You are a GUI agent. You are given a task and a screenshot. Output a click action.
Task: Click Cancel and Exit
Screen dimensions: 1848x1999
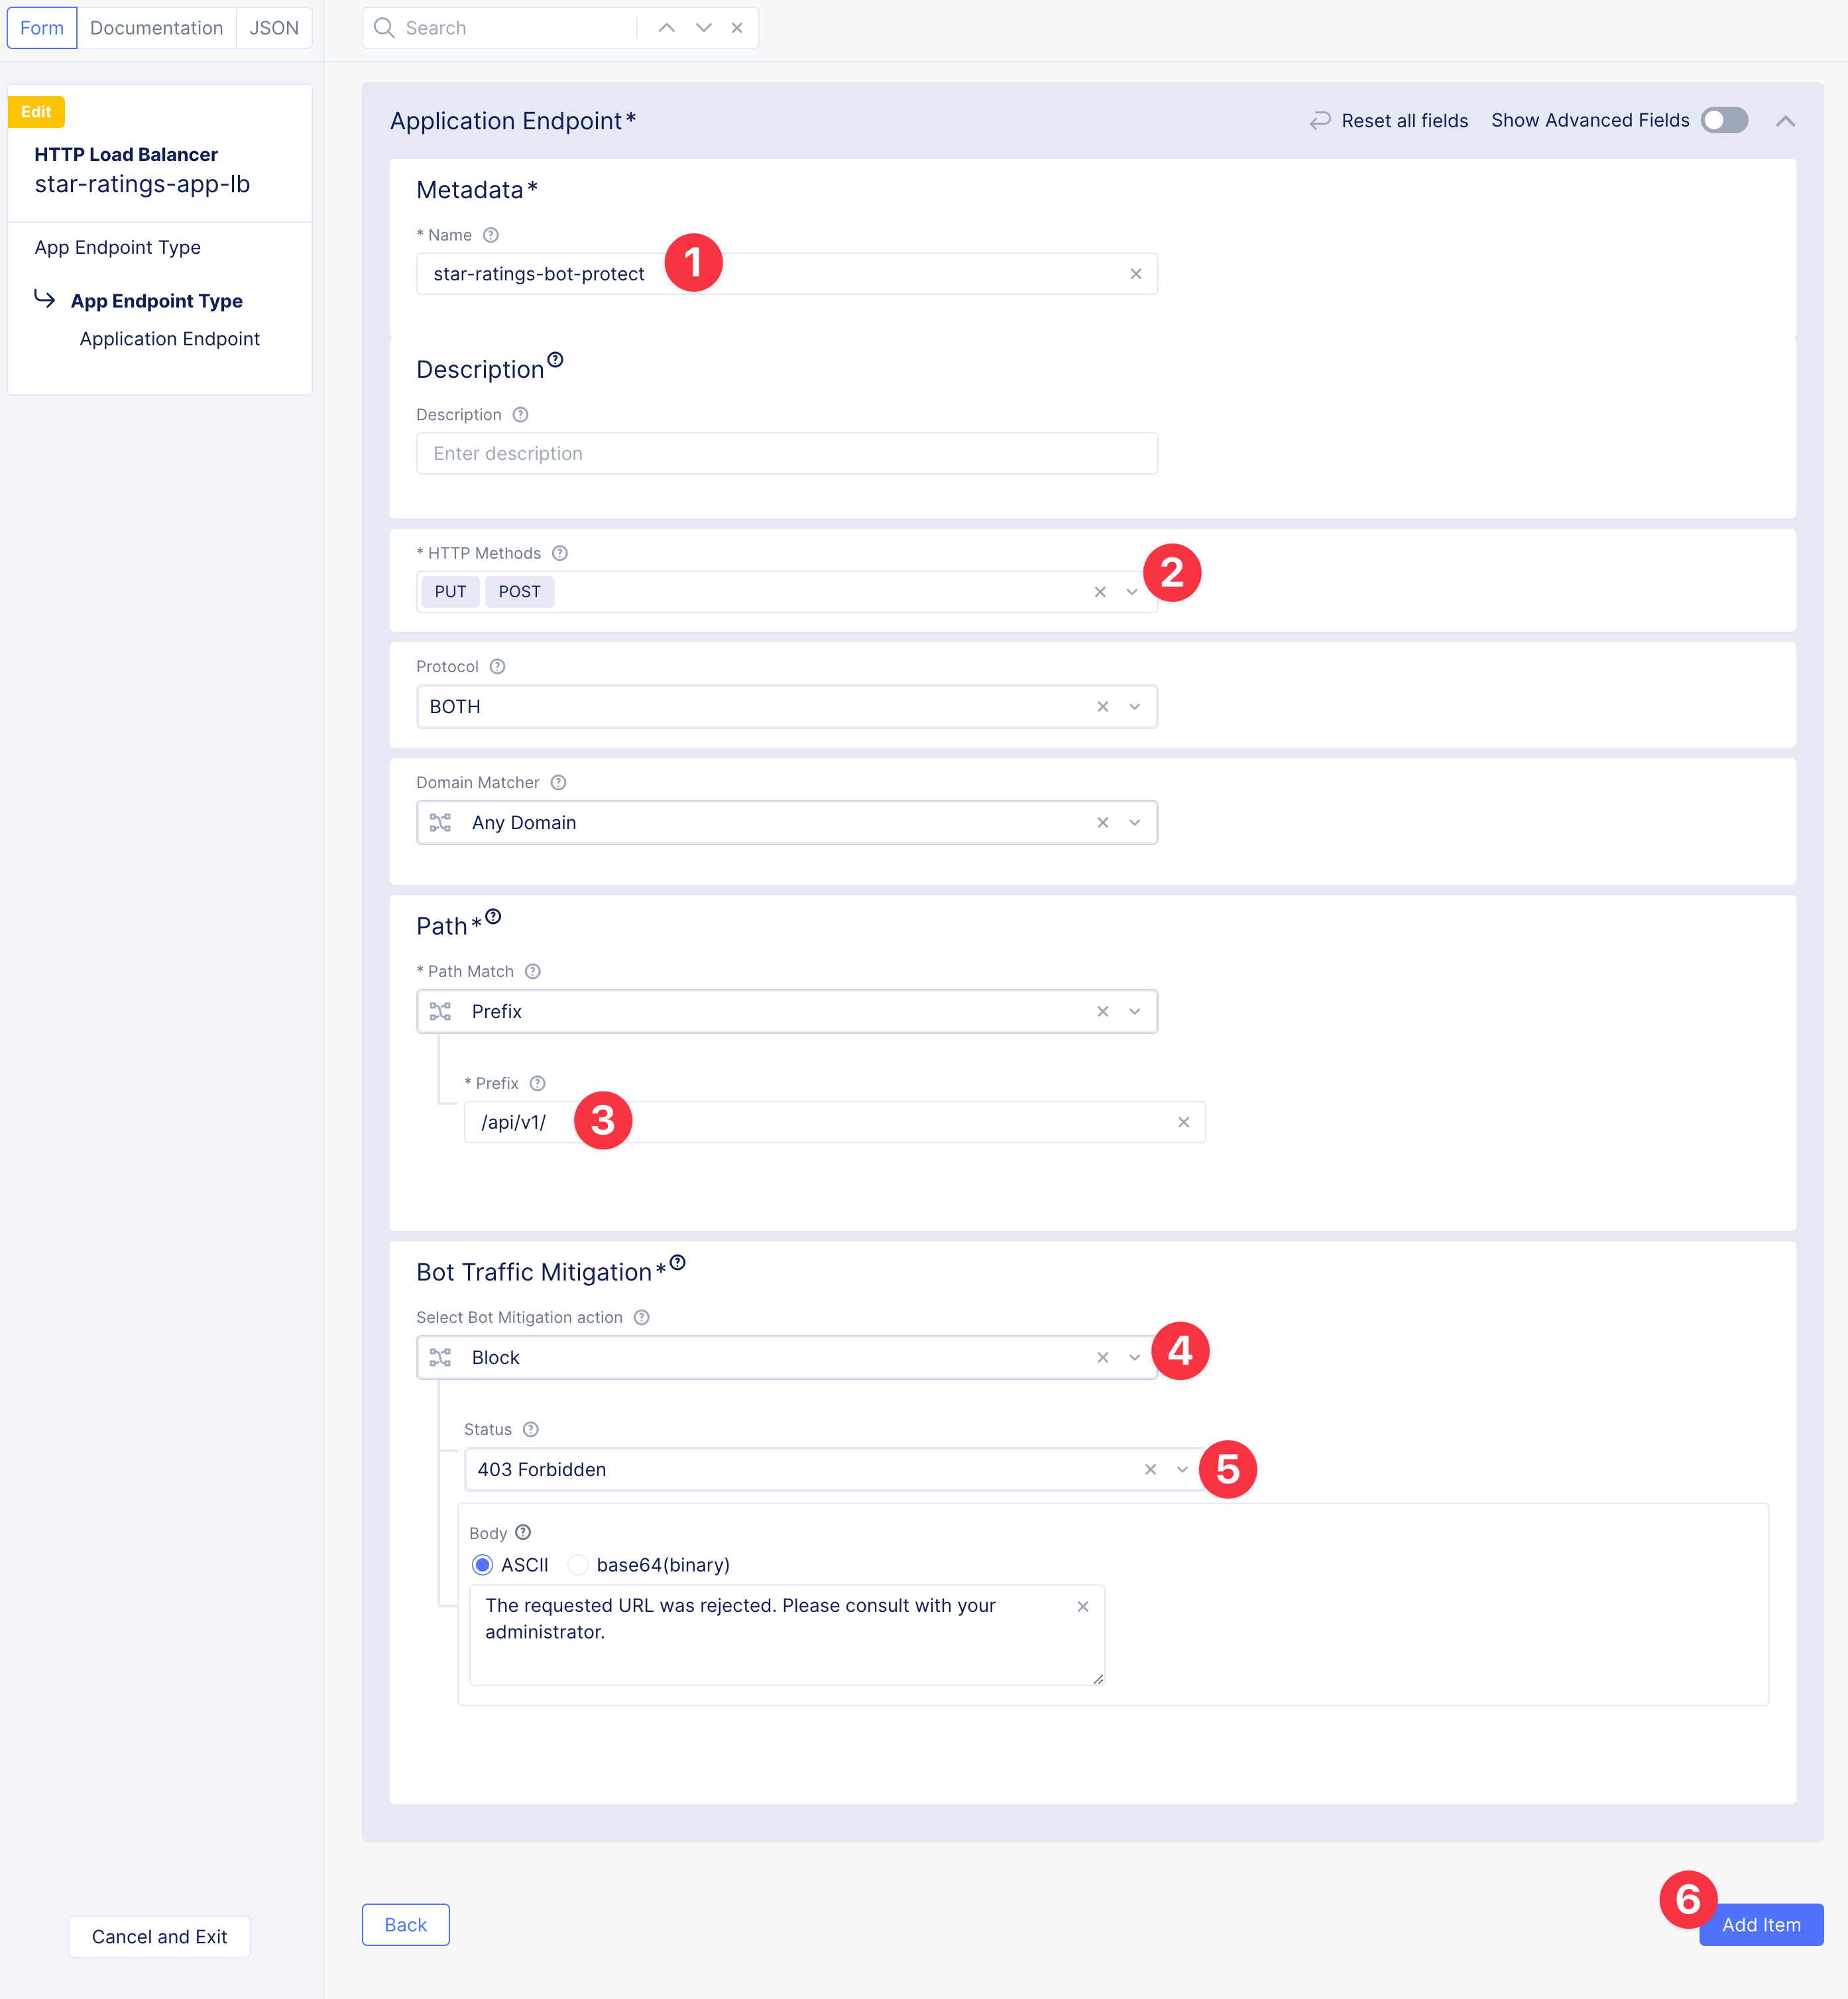point(159,1936)
